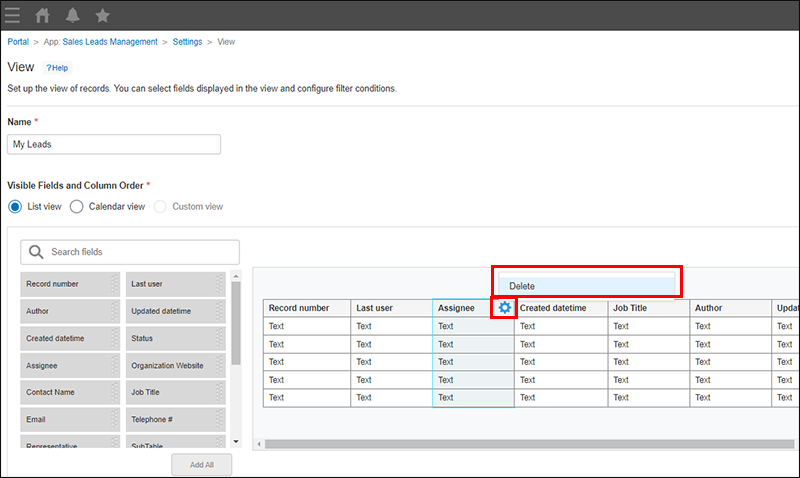The width and height of the screenshot is (800, 478).
Task: Go to the Home portal icon
Action: click(42, 15)
